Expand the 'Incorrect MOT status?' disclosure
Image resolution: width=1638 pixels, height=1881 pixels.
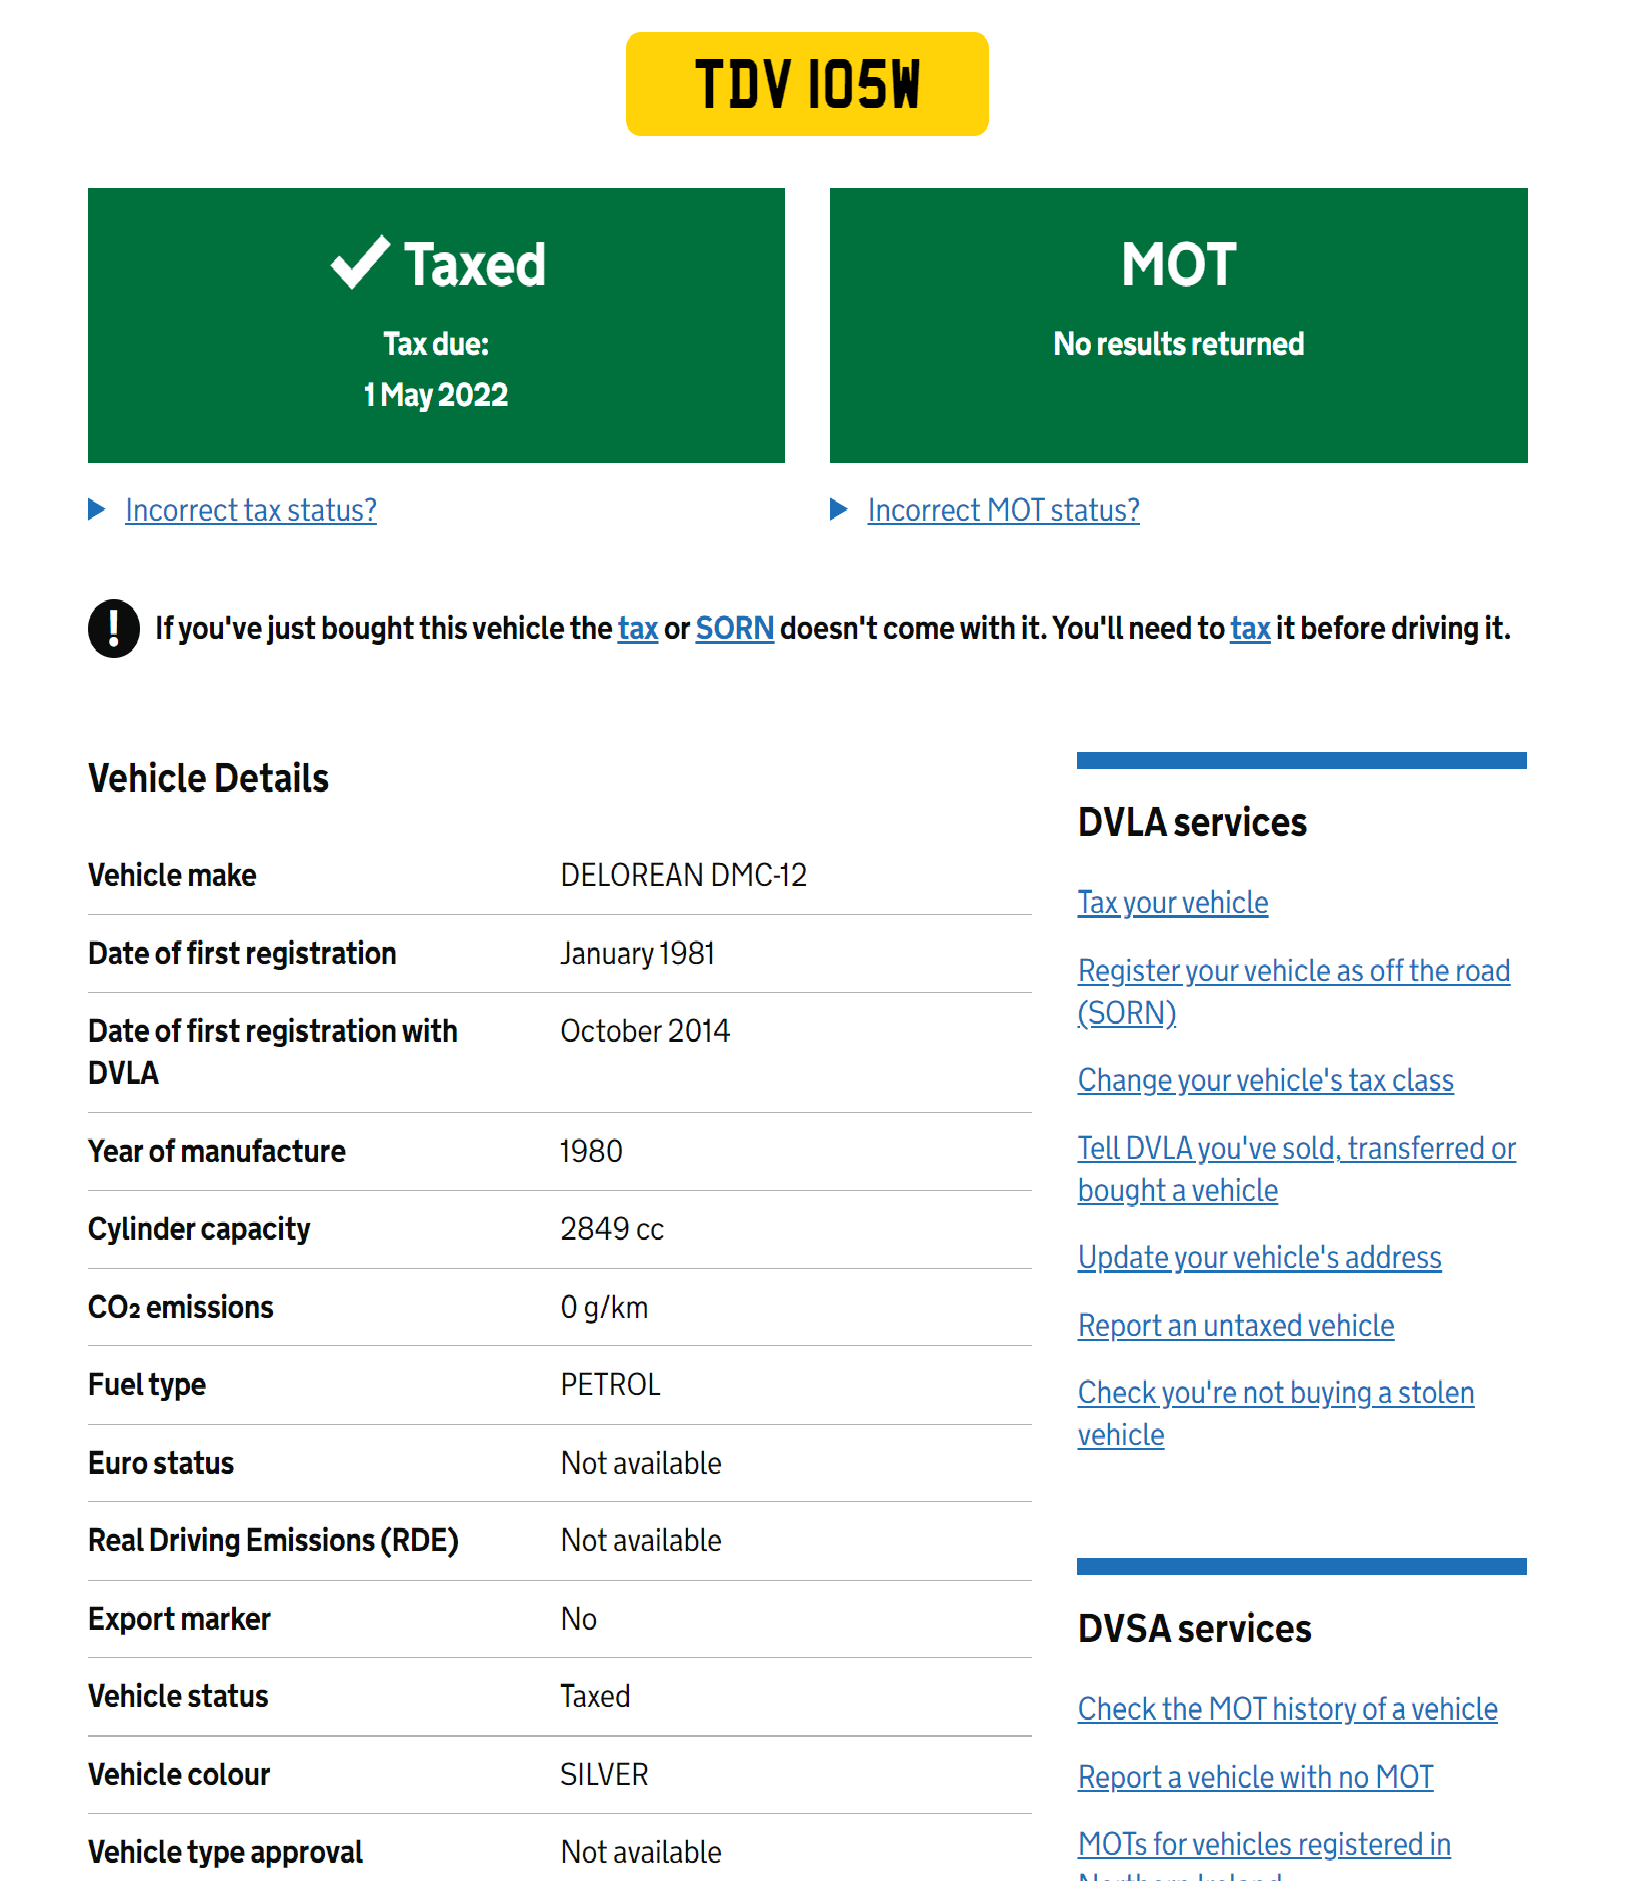[x=1002, y=510]
